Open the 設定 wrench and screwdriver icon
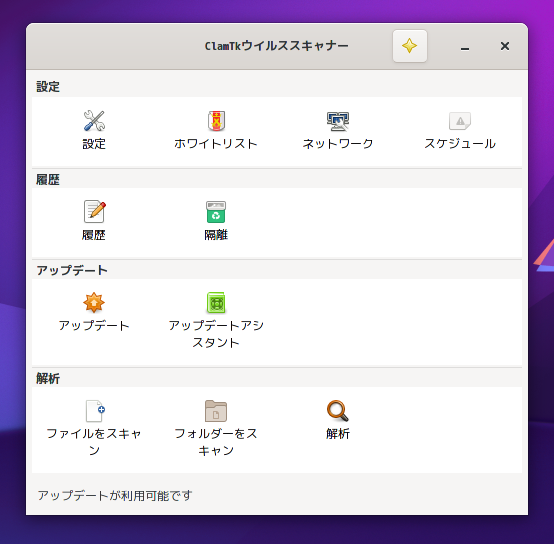This screenshot has width=554, height=544. pos(94,121)
